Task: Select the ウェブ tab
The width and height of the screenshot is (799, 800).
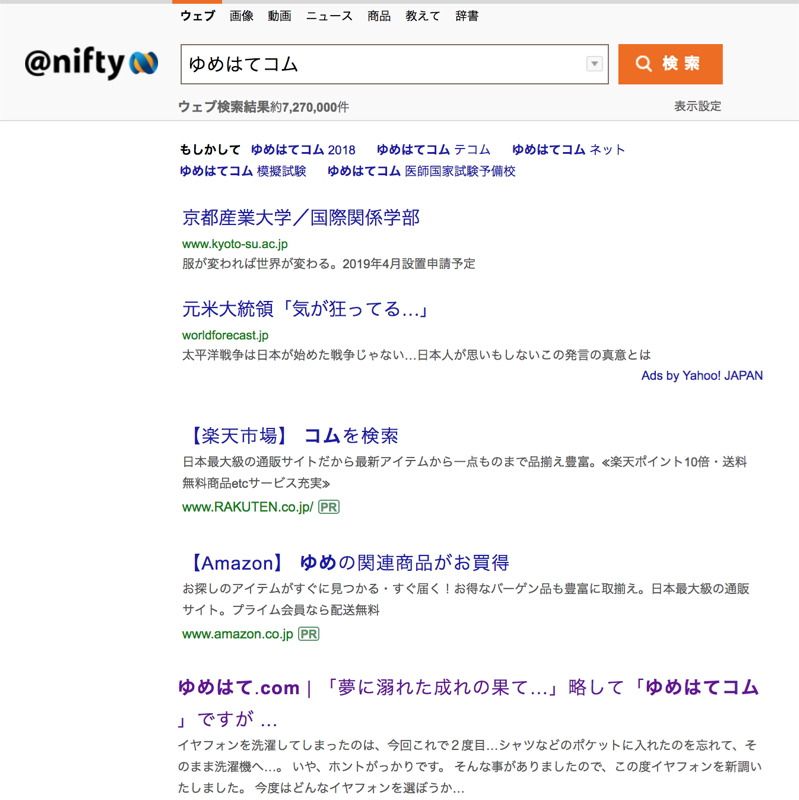Action: tap(197, 16)
